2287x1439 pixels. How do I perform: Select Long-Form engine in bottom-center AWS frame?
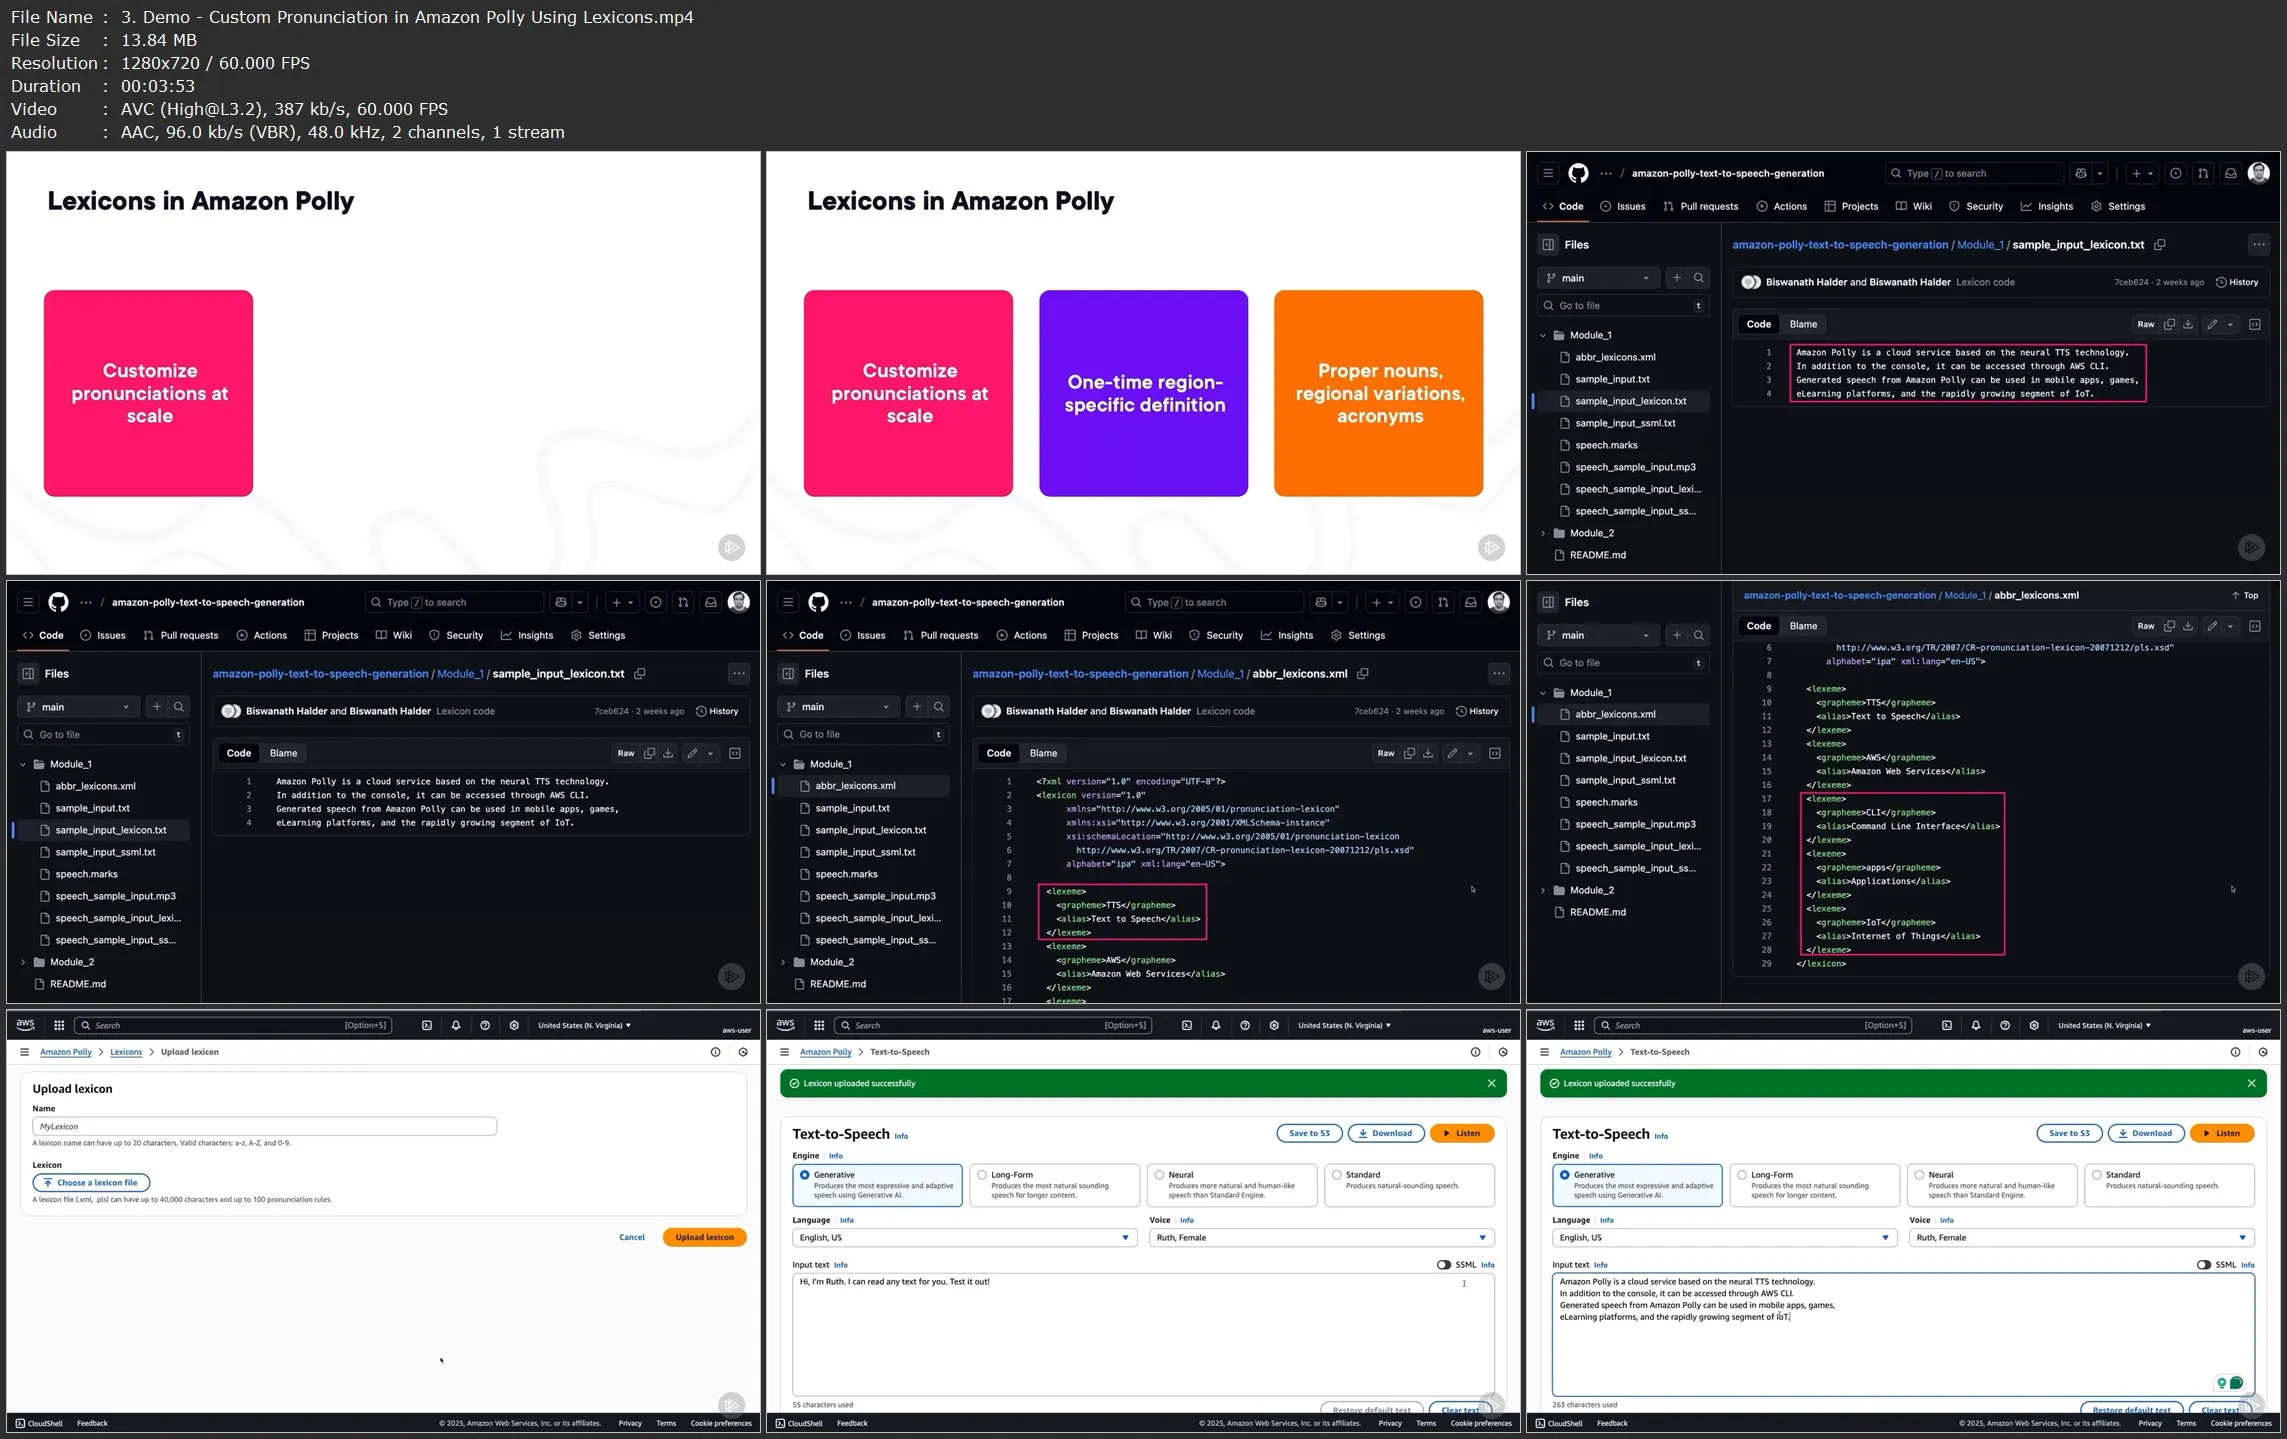(1054, 1185)
